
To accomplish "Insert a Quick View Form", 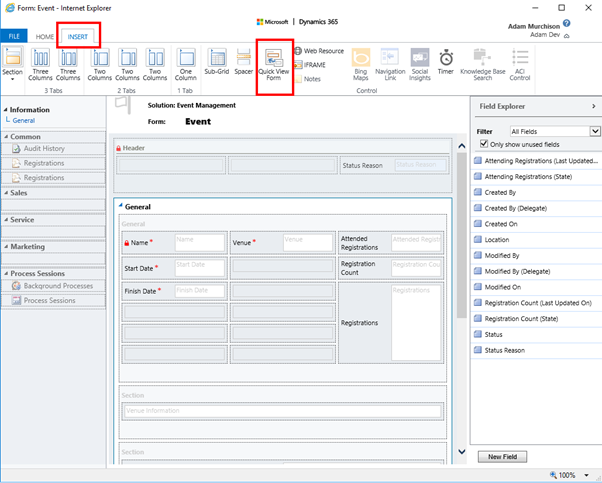I will (x=274, y=66).
